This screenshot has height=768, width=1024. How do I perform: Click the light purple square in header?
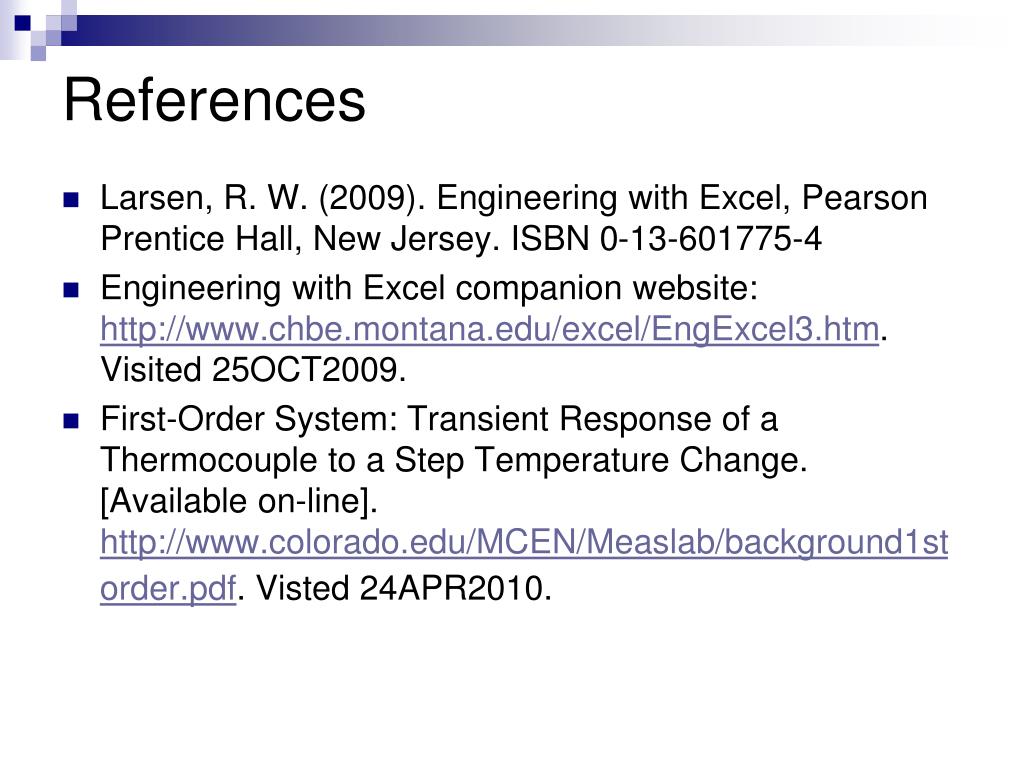[x=38, y=53]
